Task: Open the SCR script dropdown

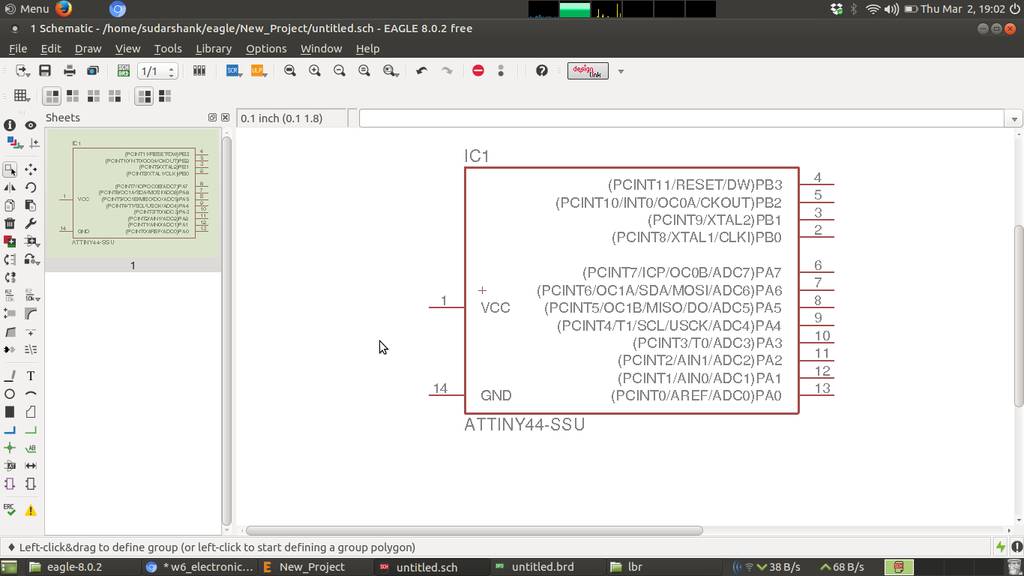Action: tap(233, 71)
